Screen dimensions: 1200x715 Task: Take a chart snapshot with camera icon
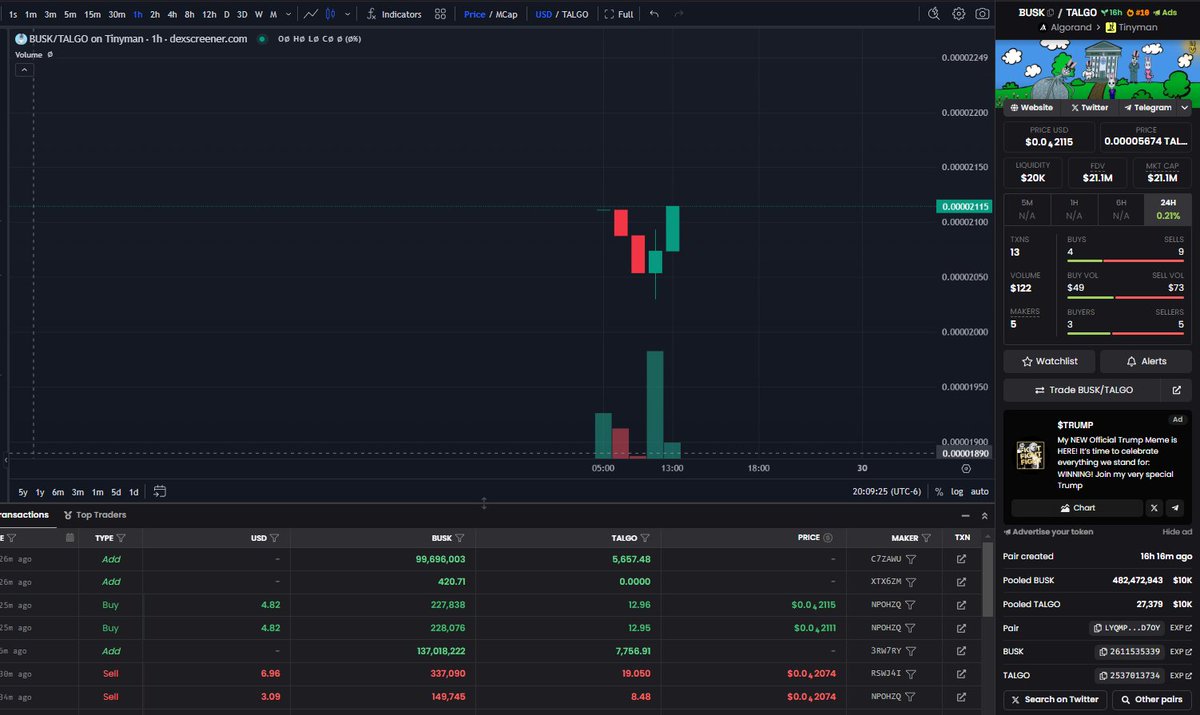click(982, 14)
